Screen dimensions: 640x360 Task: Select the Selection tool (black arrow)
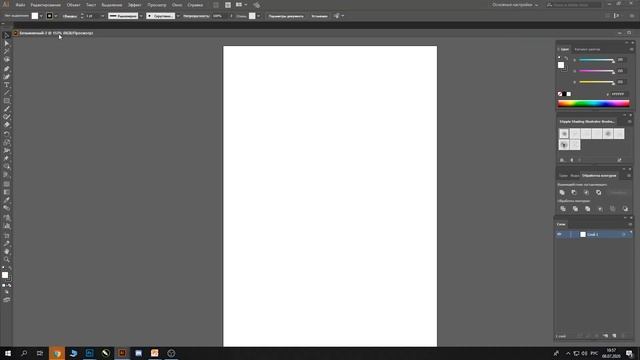[x=7, y=36]
